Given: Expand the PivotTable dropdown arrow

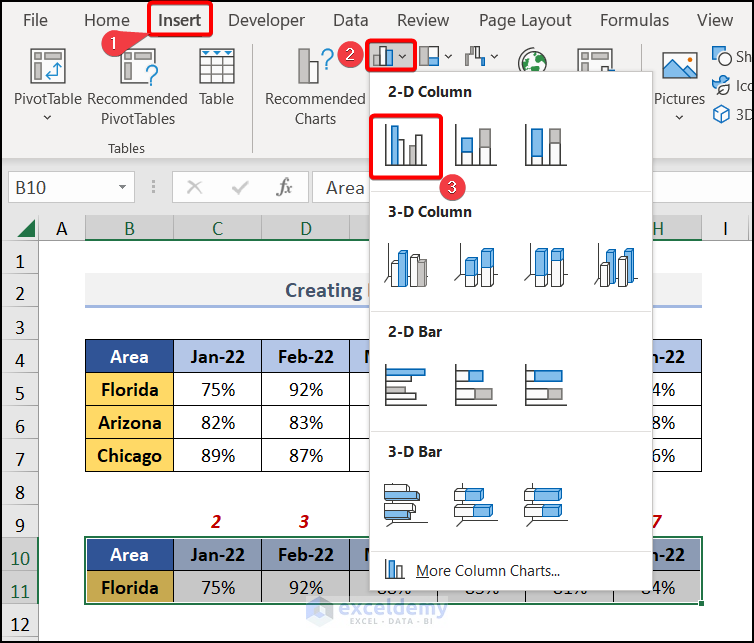Looking at the screenshot, I should pos(47,117).
